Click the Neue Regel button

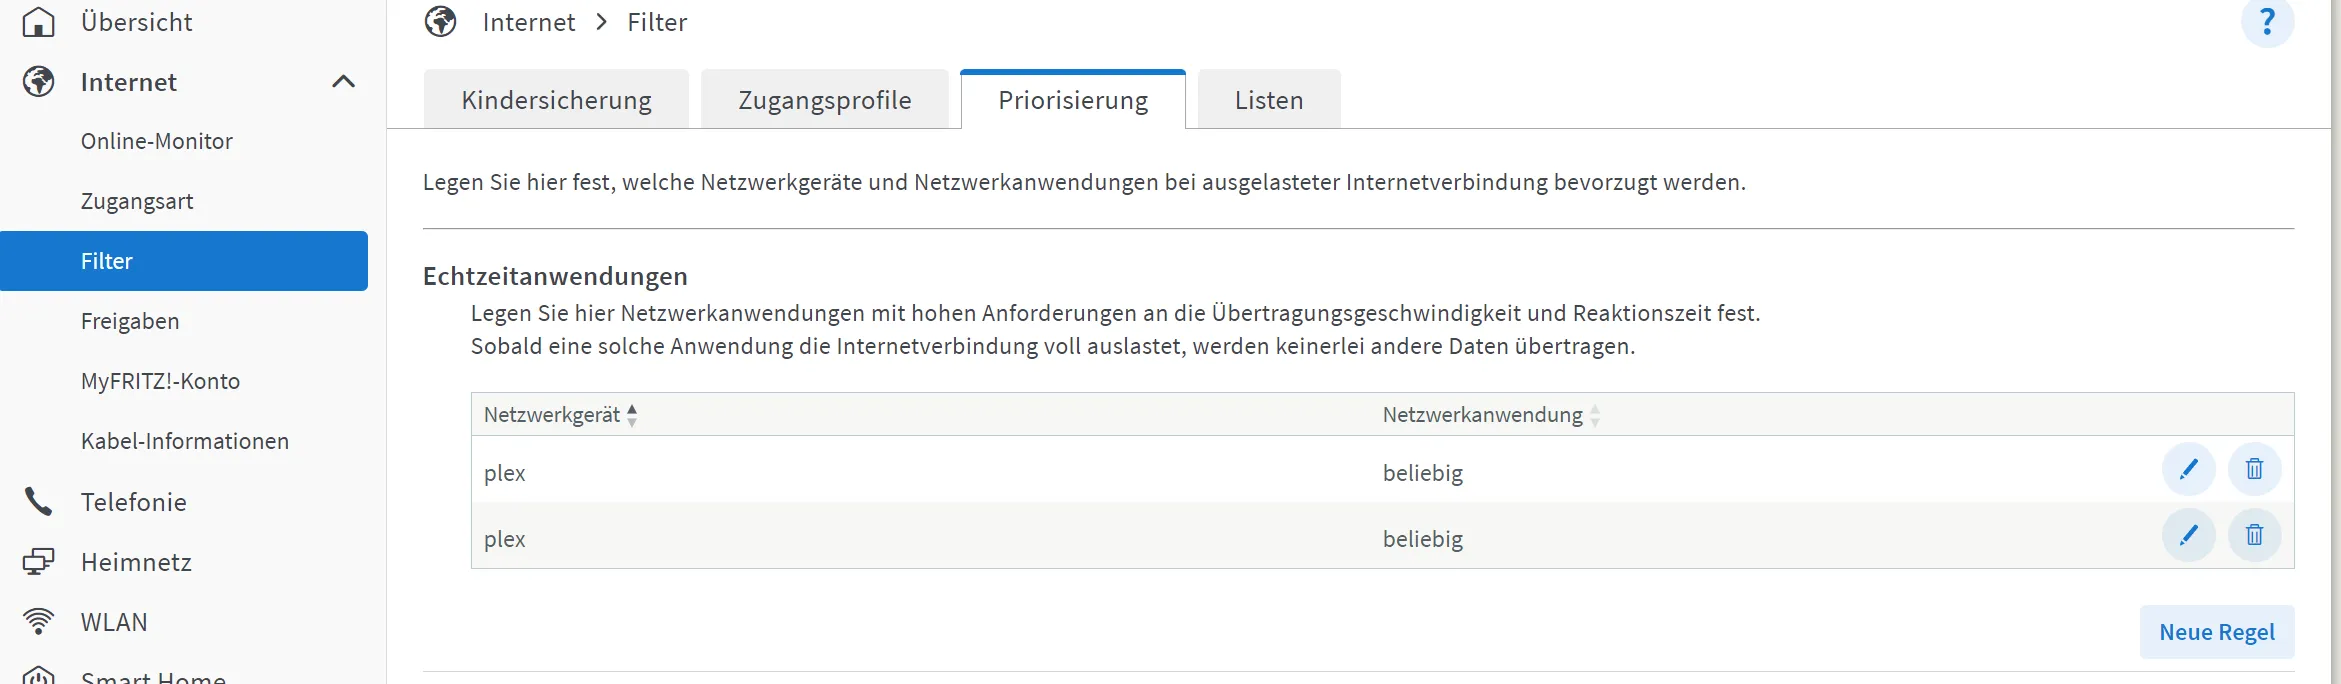point(2216,632)
